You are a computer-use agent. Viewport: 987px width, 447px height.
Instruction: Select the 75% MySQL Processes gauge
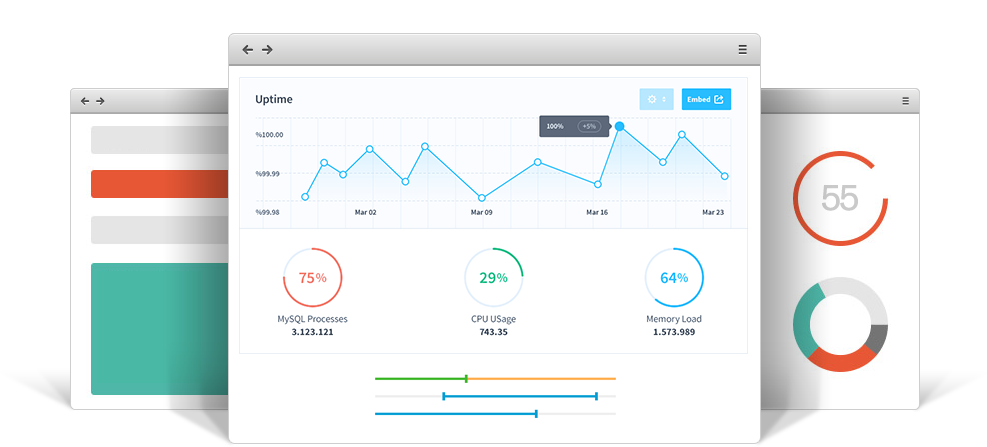313,278
